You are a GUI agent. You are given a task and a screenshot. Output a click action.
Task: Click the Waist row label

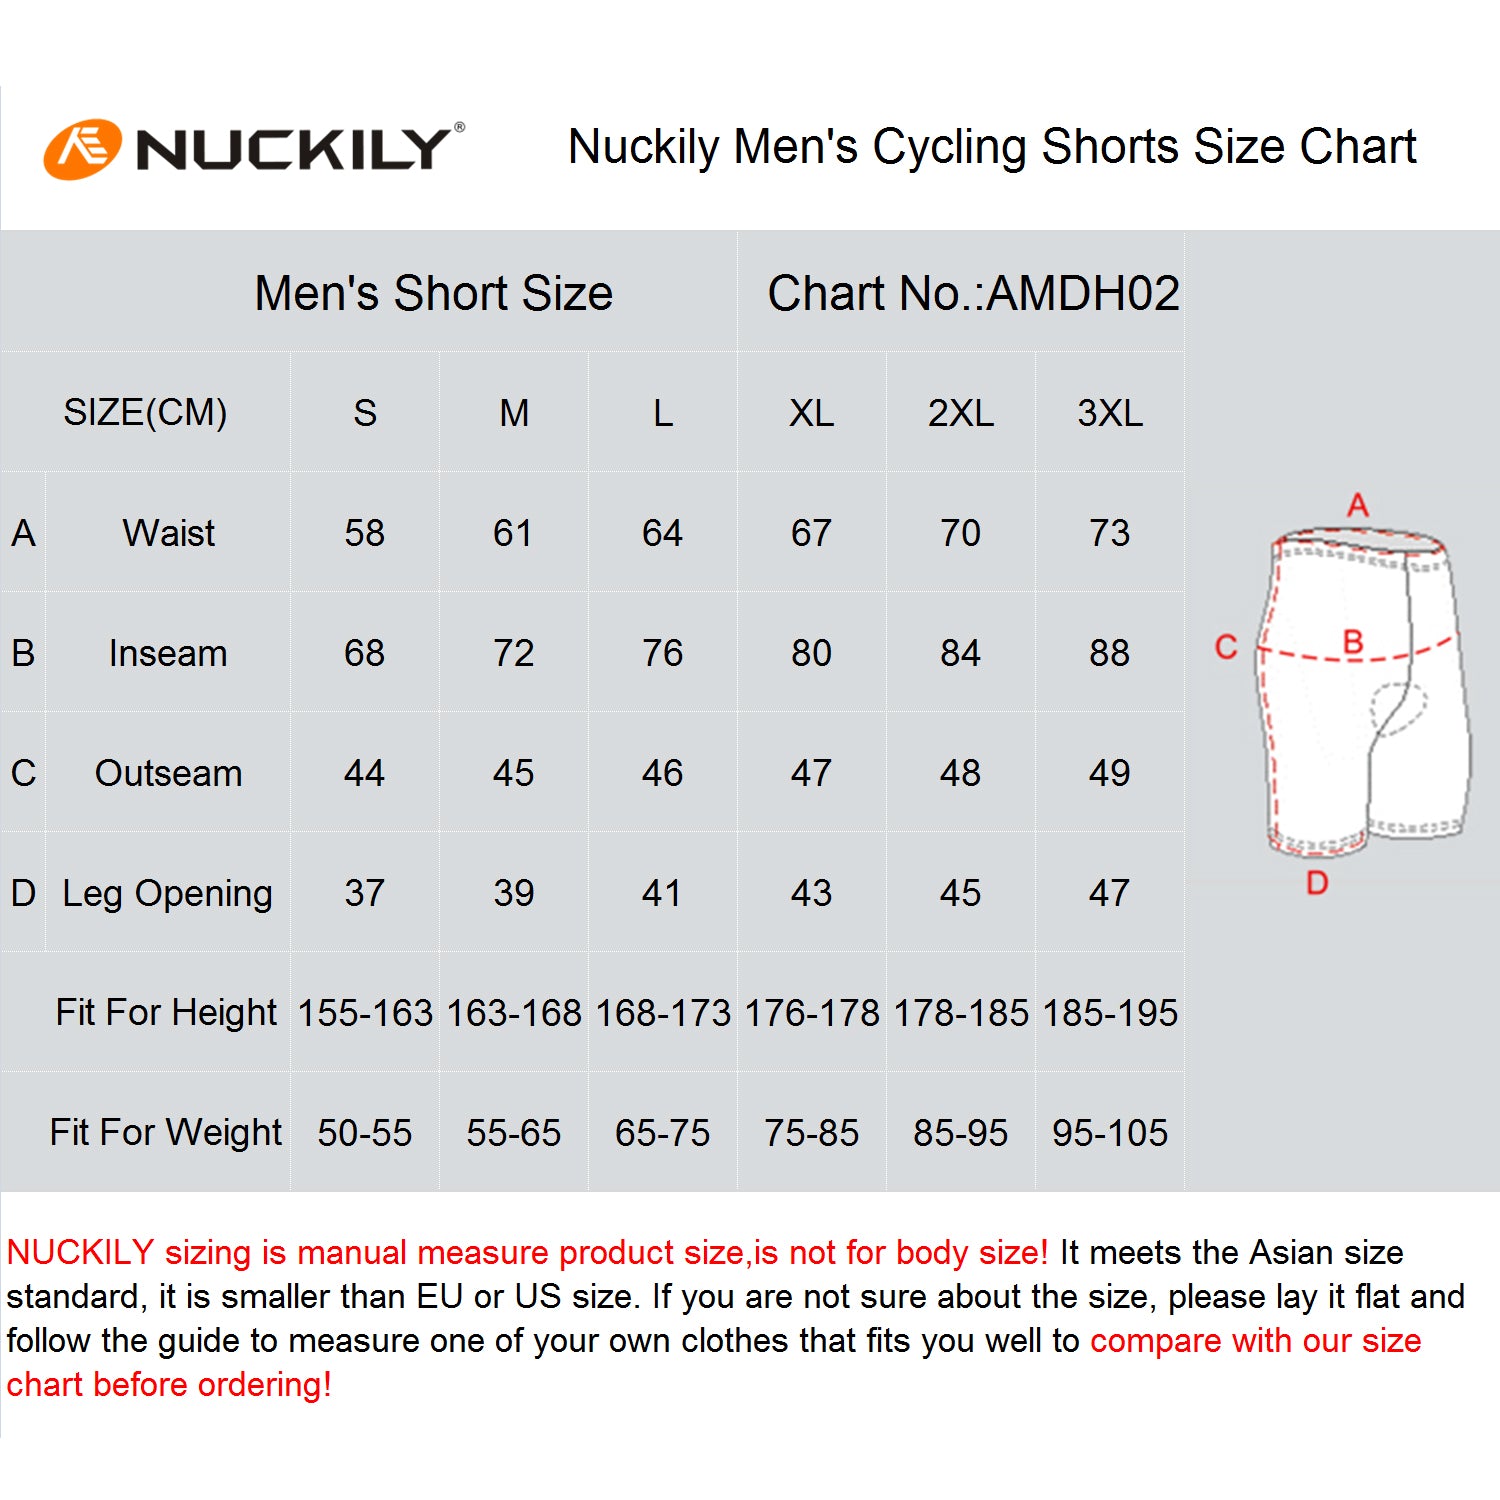(169, 533)
